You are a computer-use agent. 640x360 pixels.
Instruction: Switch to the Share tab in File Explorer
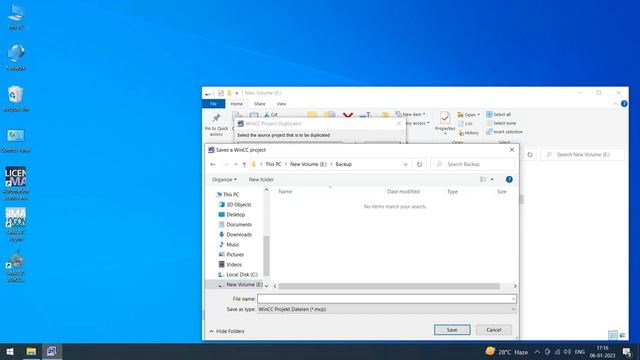click(260, 104)
